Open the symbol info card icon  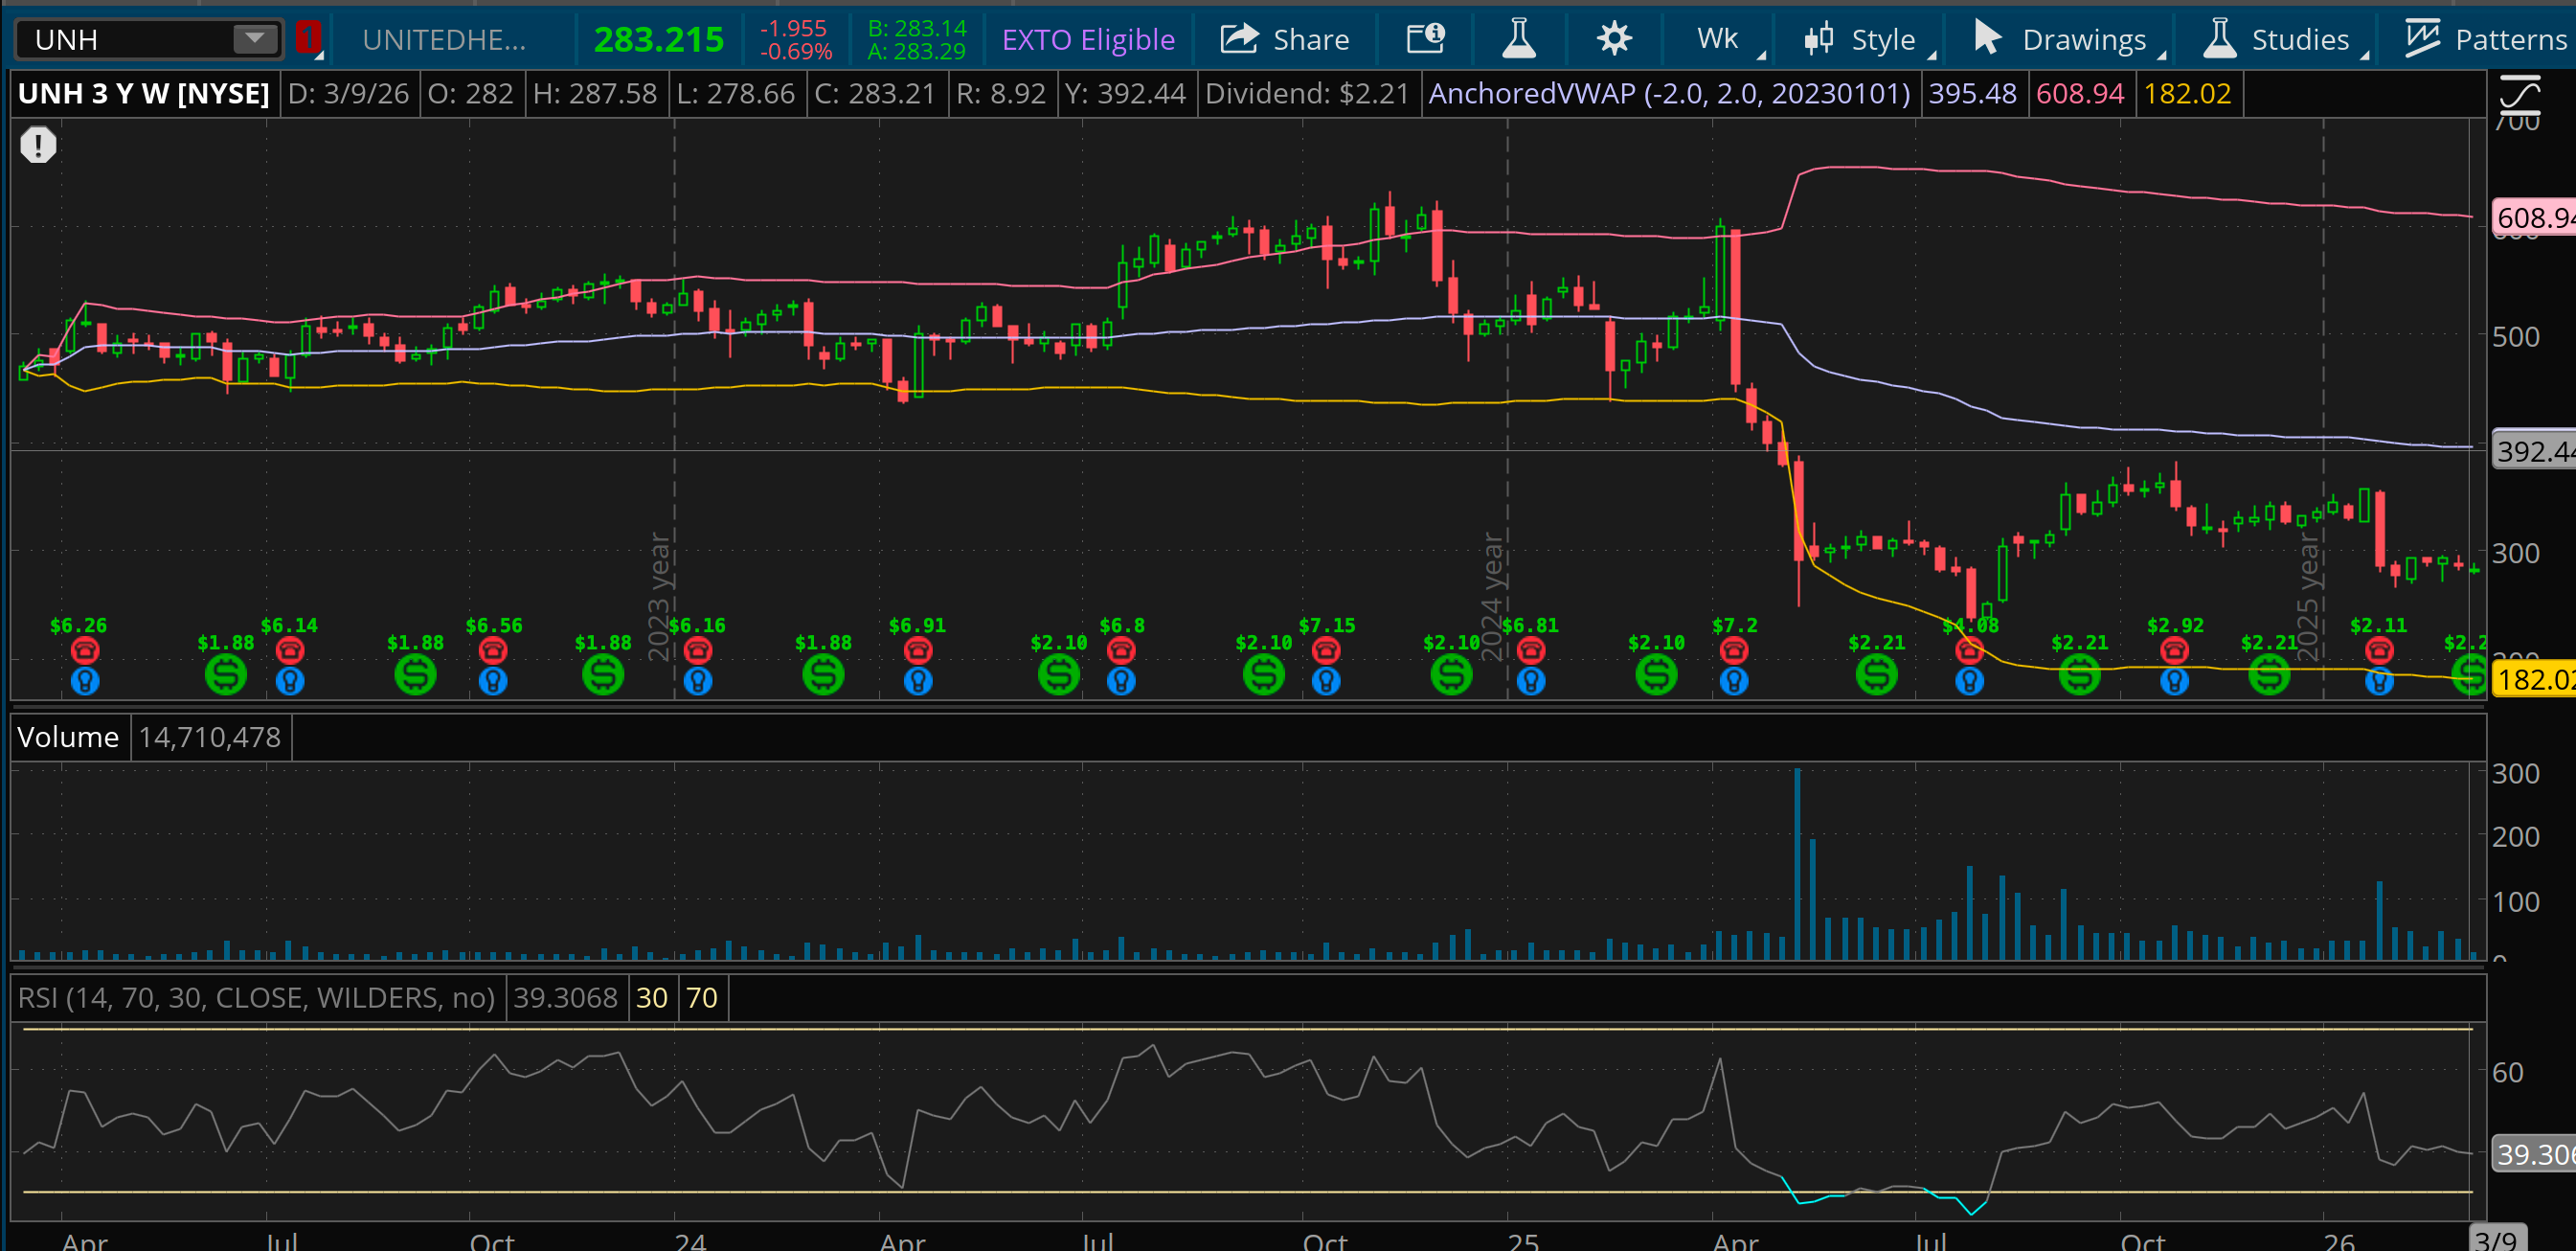1425,39
